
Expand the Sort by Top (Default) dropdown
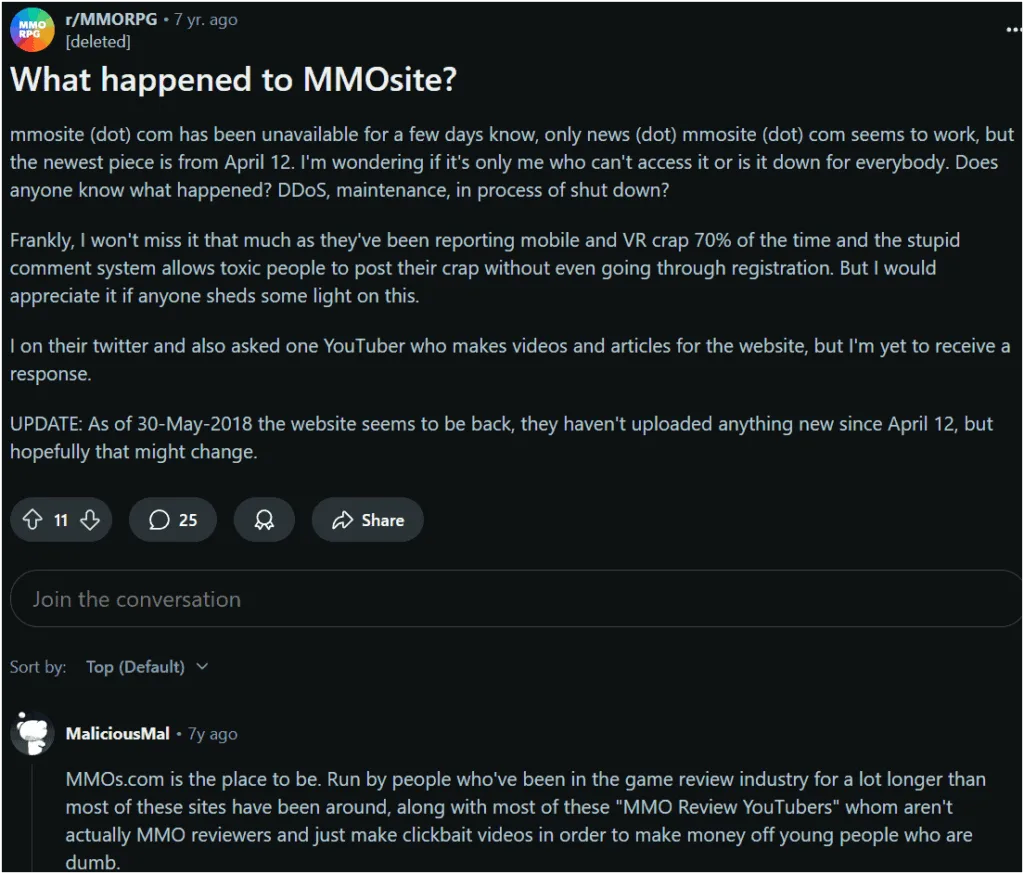(135, 667)
